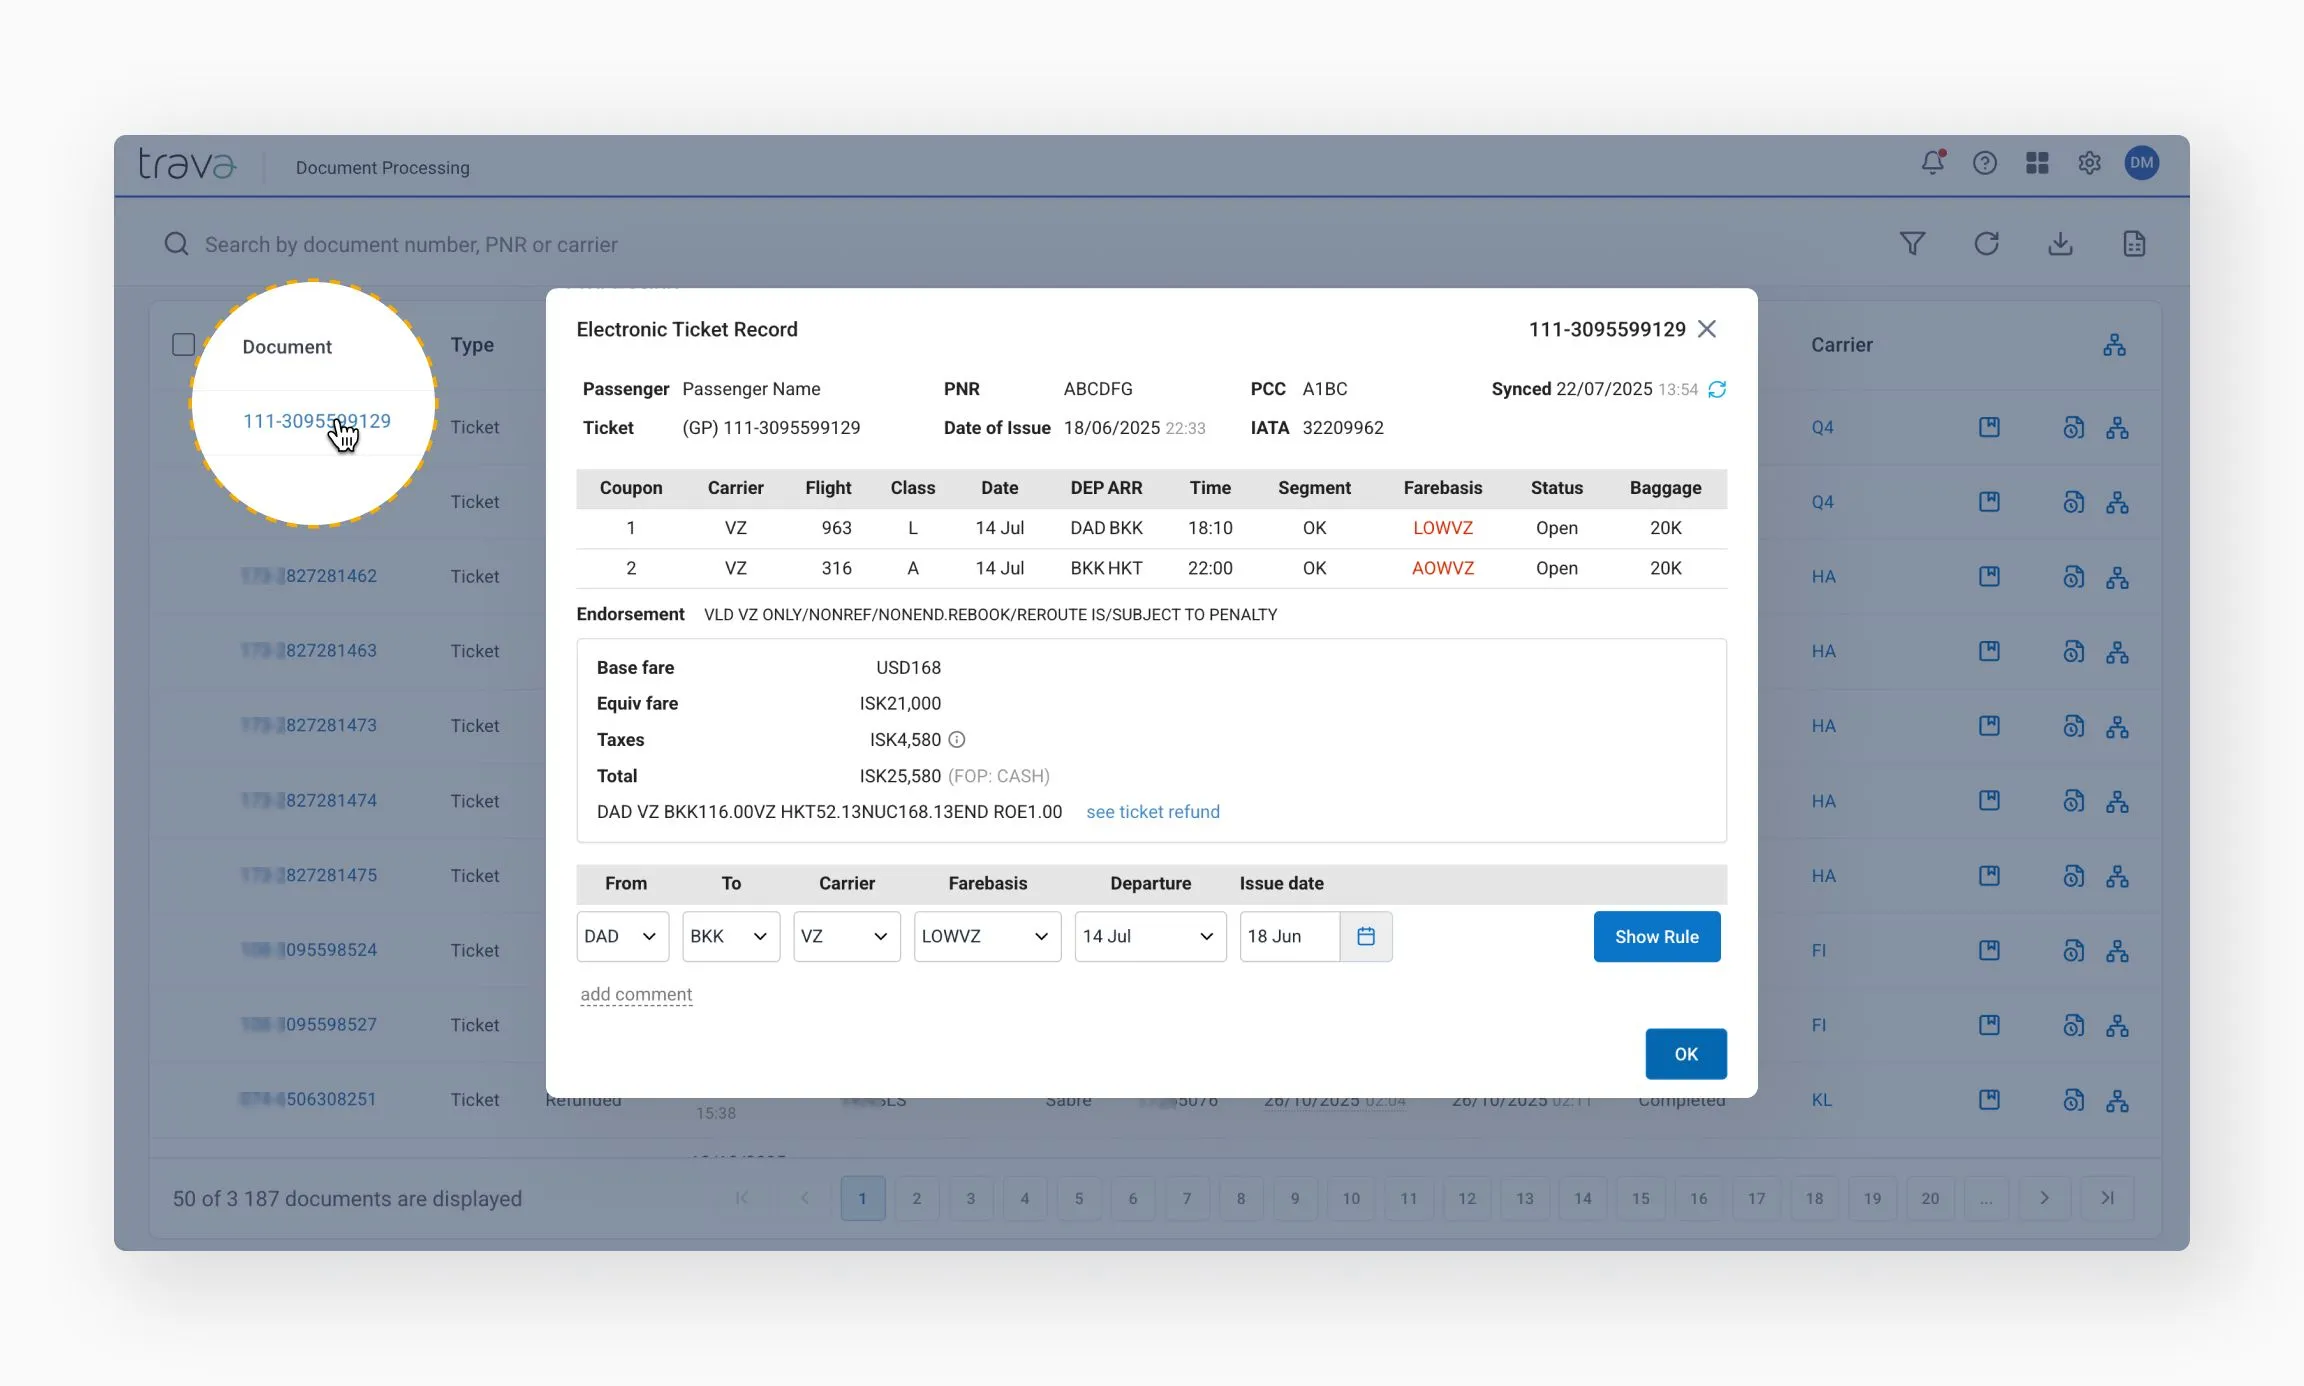Open the settings gear
2304x1386 pixels.
[2090, 163]
